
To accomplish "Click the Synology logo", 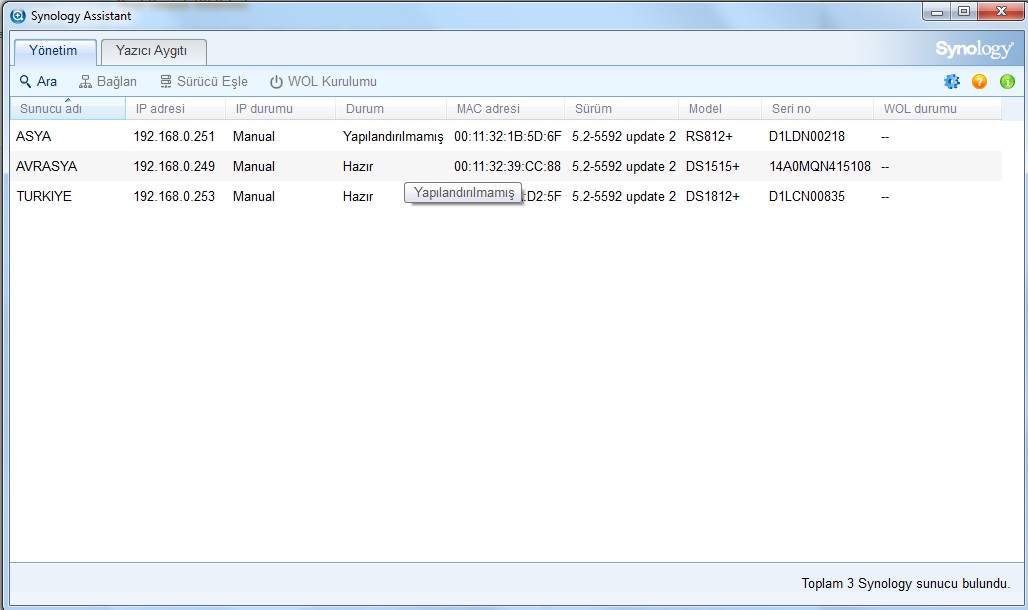I will (x=973, y=50).
